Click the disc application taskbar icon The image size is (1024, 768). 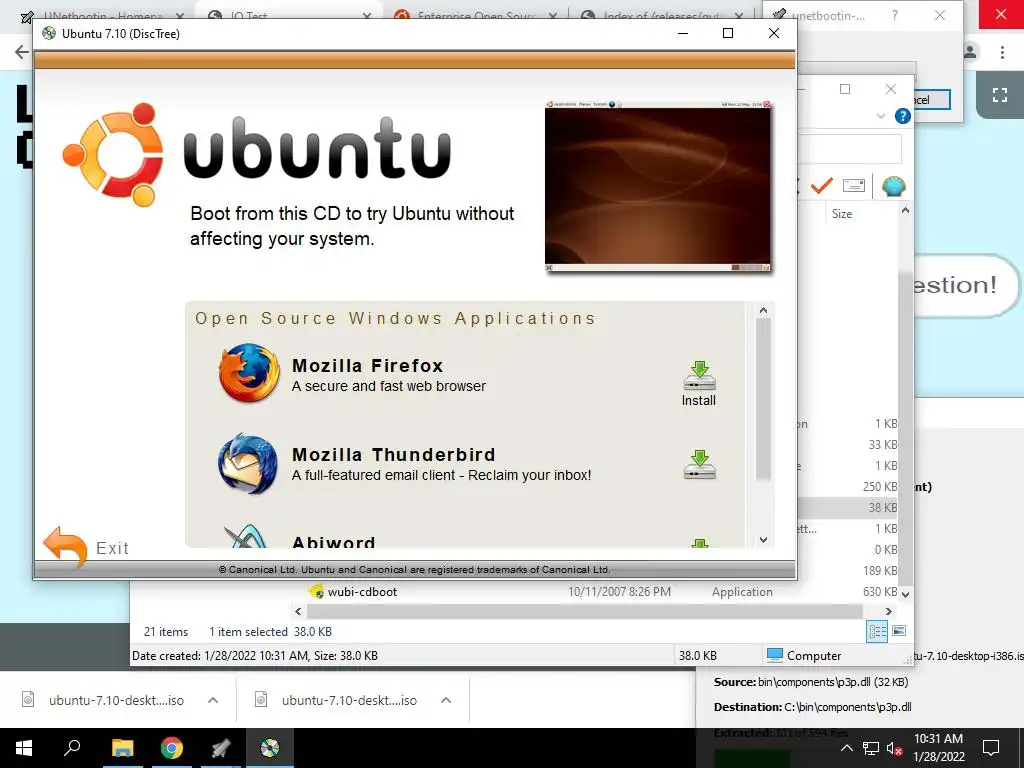(x=270, y=748)
